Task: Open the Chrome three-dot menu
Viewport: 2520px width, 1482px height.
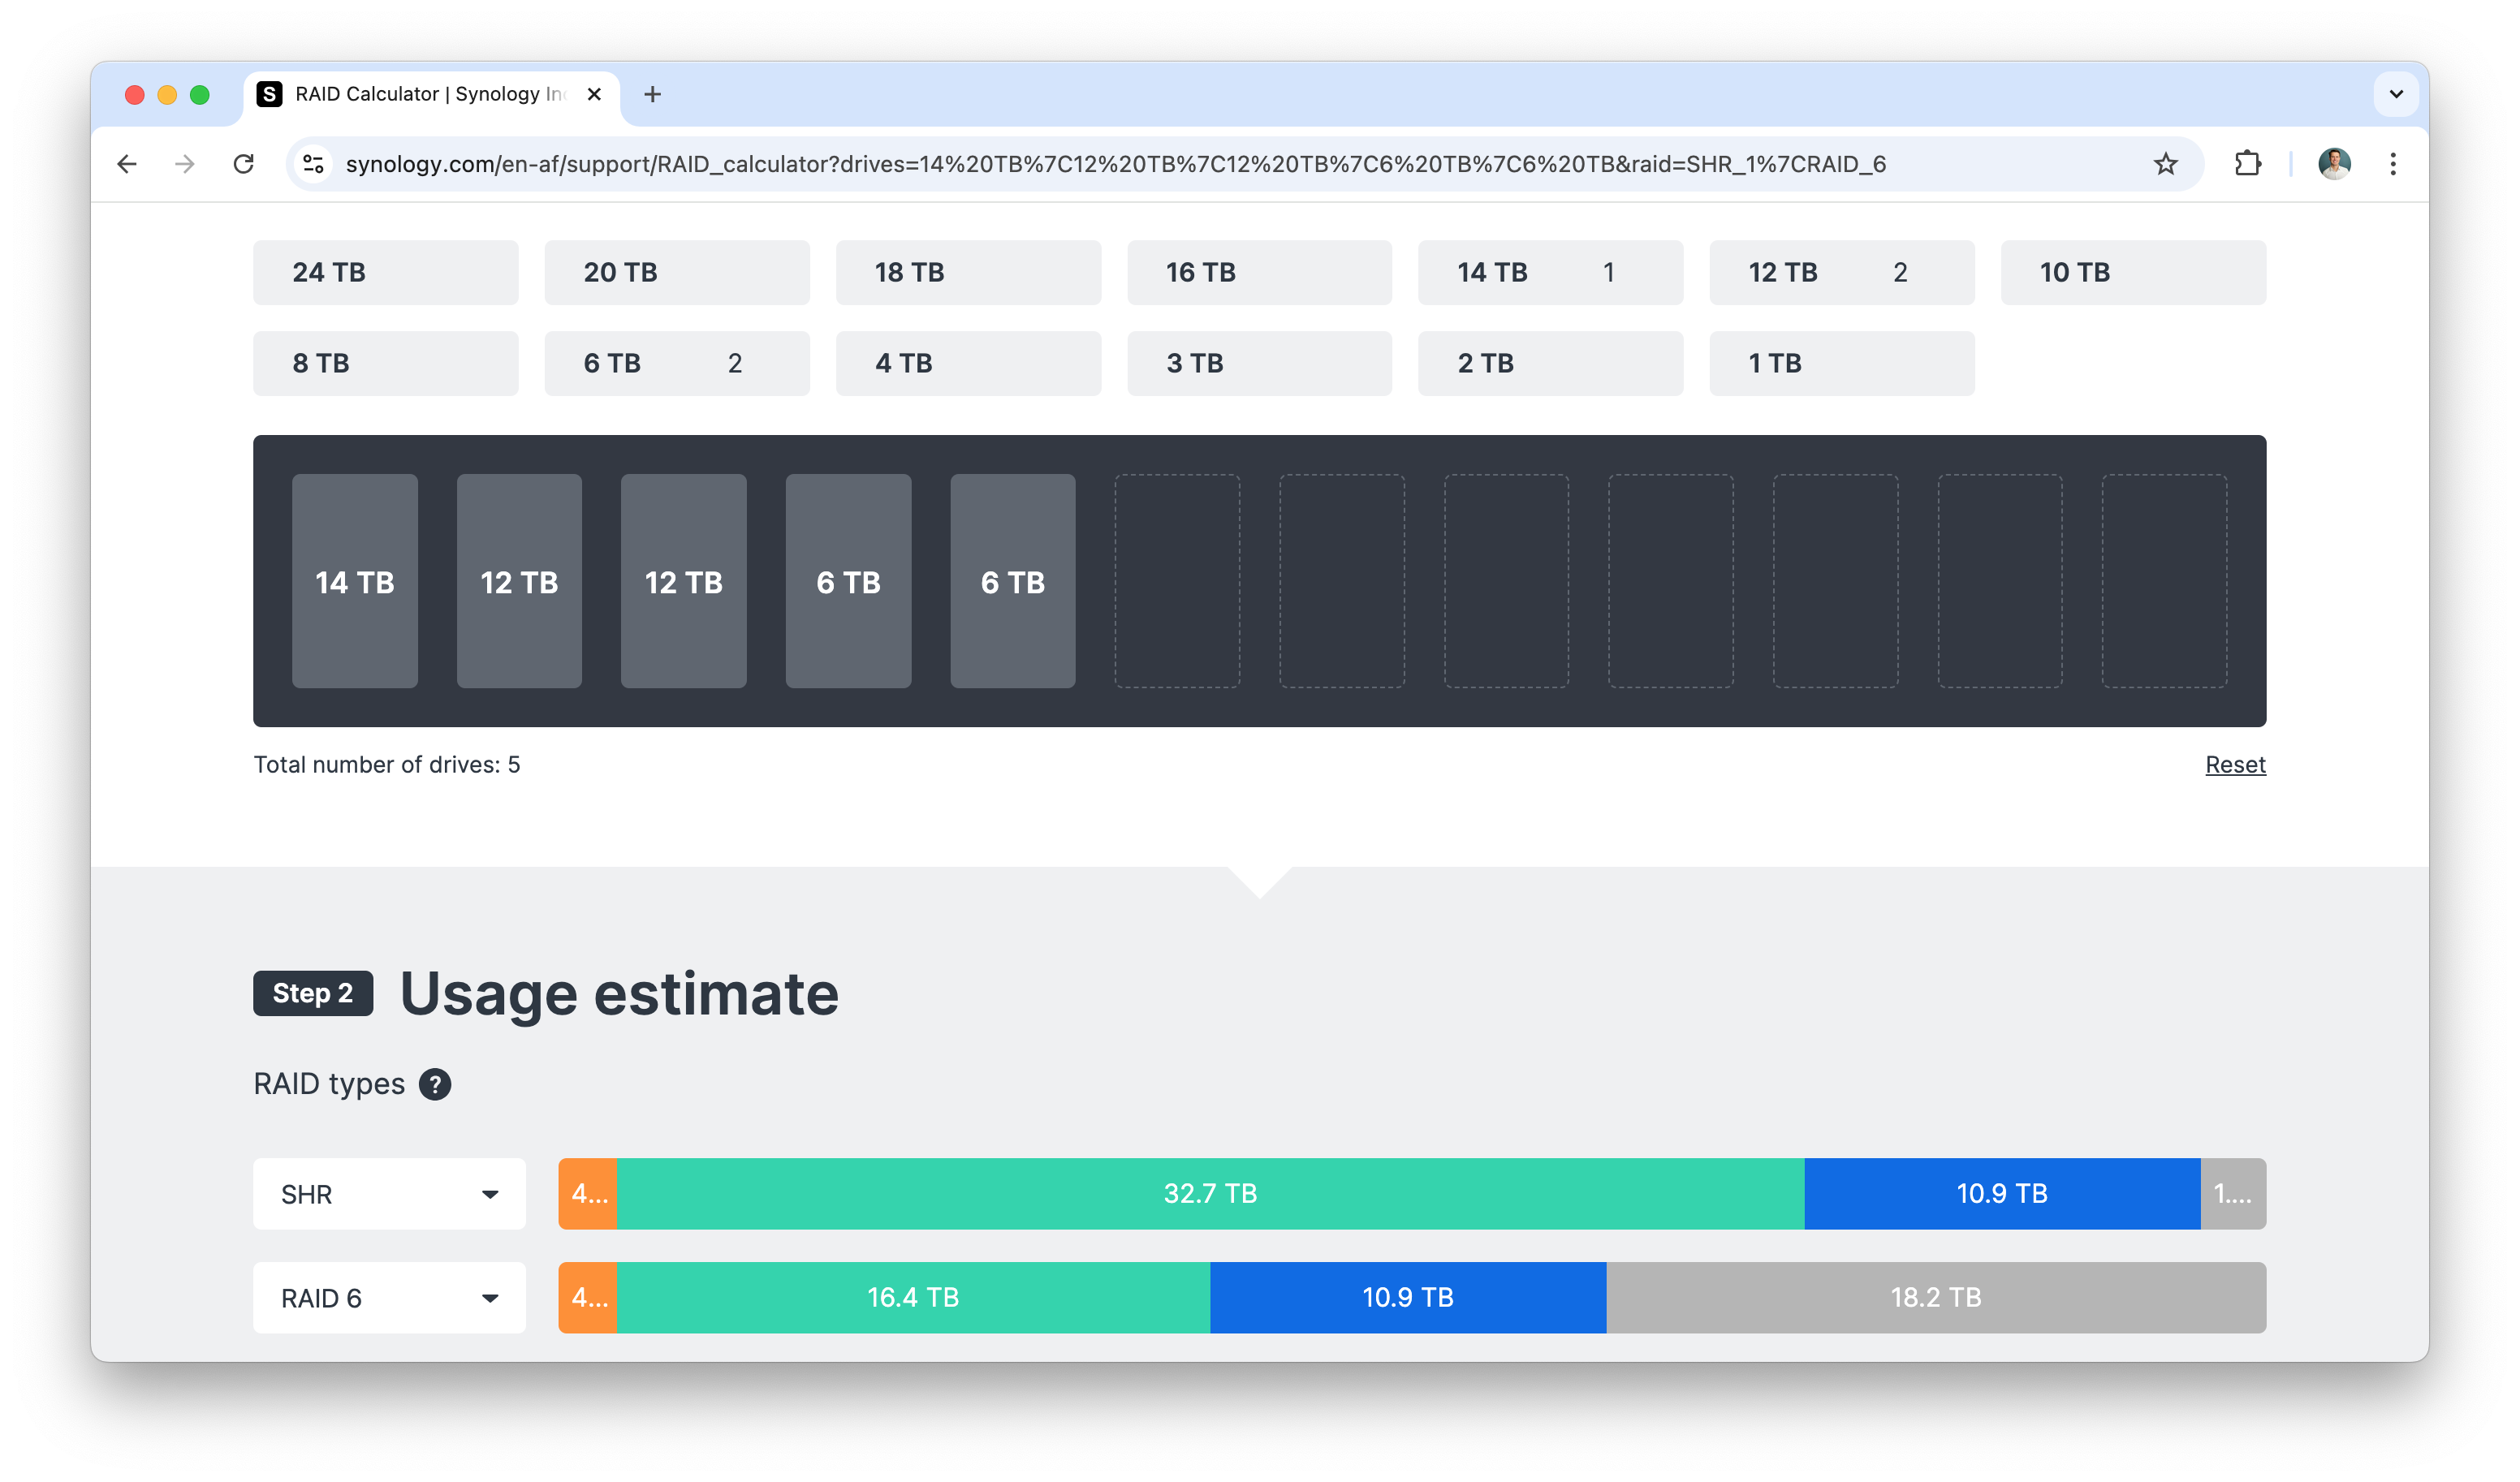Action: coord(2392,164)
